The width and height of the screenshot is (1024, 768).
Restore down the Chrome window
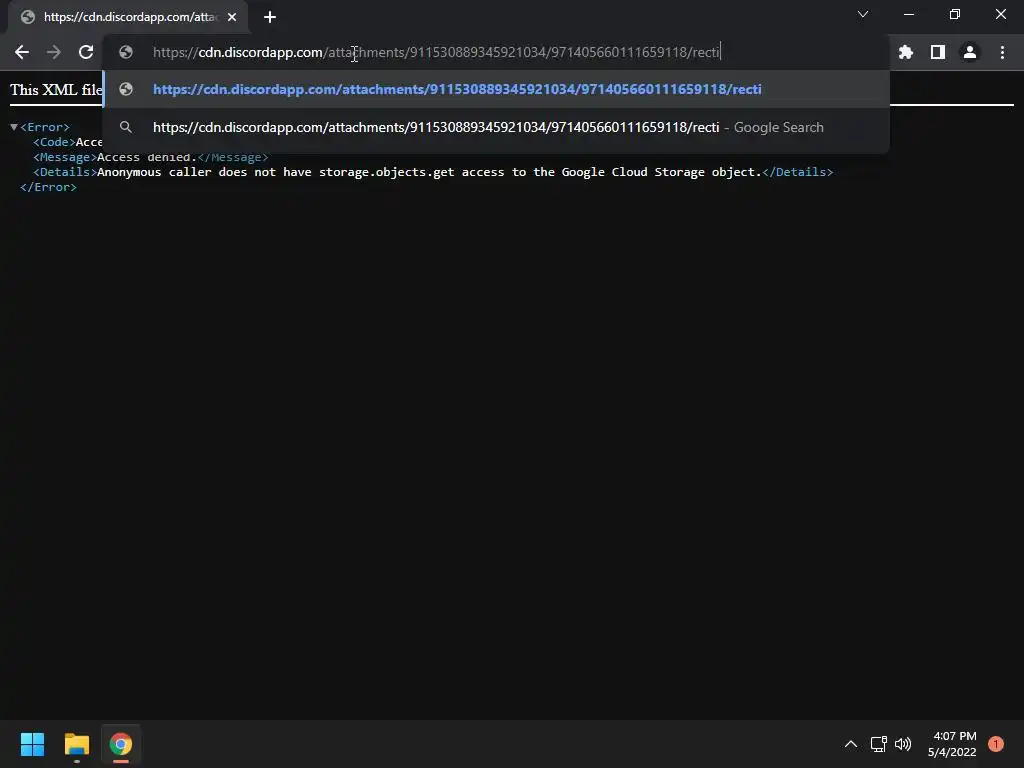coord(955,14)
